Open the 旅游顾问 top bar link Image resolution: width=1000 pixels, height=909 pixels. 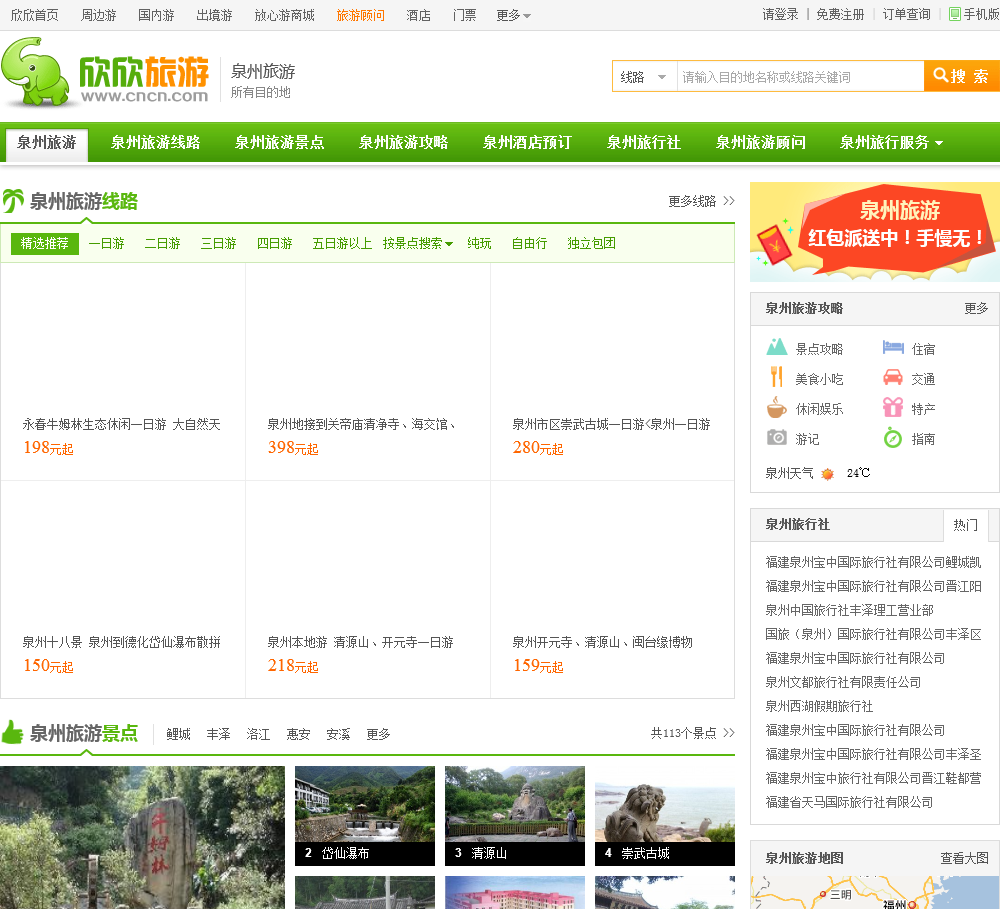[360, 15]
